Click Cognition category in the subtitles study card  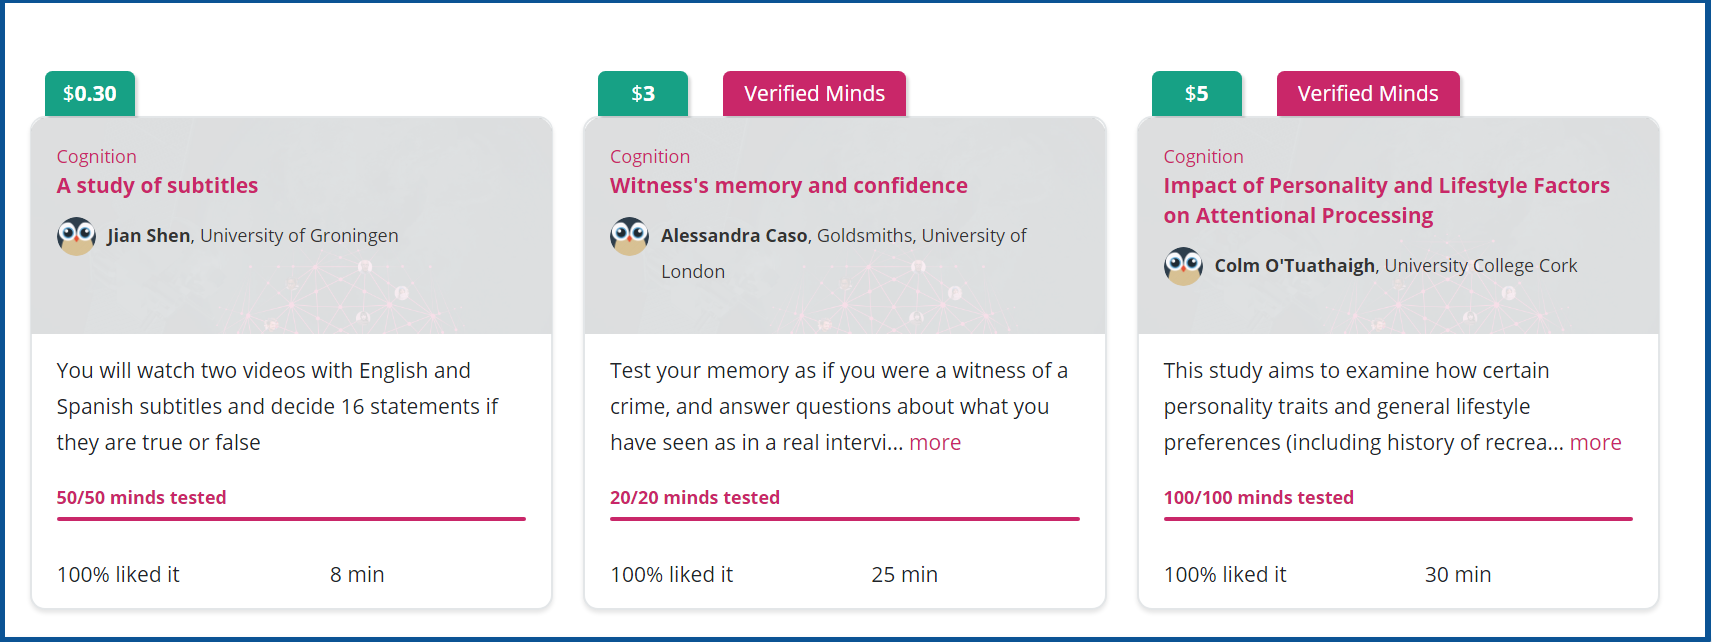pyautogui.click(x=97, y=157)
